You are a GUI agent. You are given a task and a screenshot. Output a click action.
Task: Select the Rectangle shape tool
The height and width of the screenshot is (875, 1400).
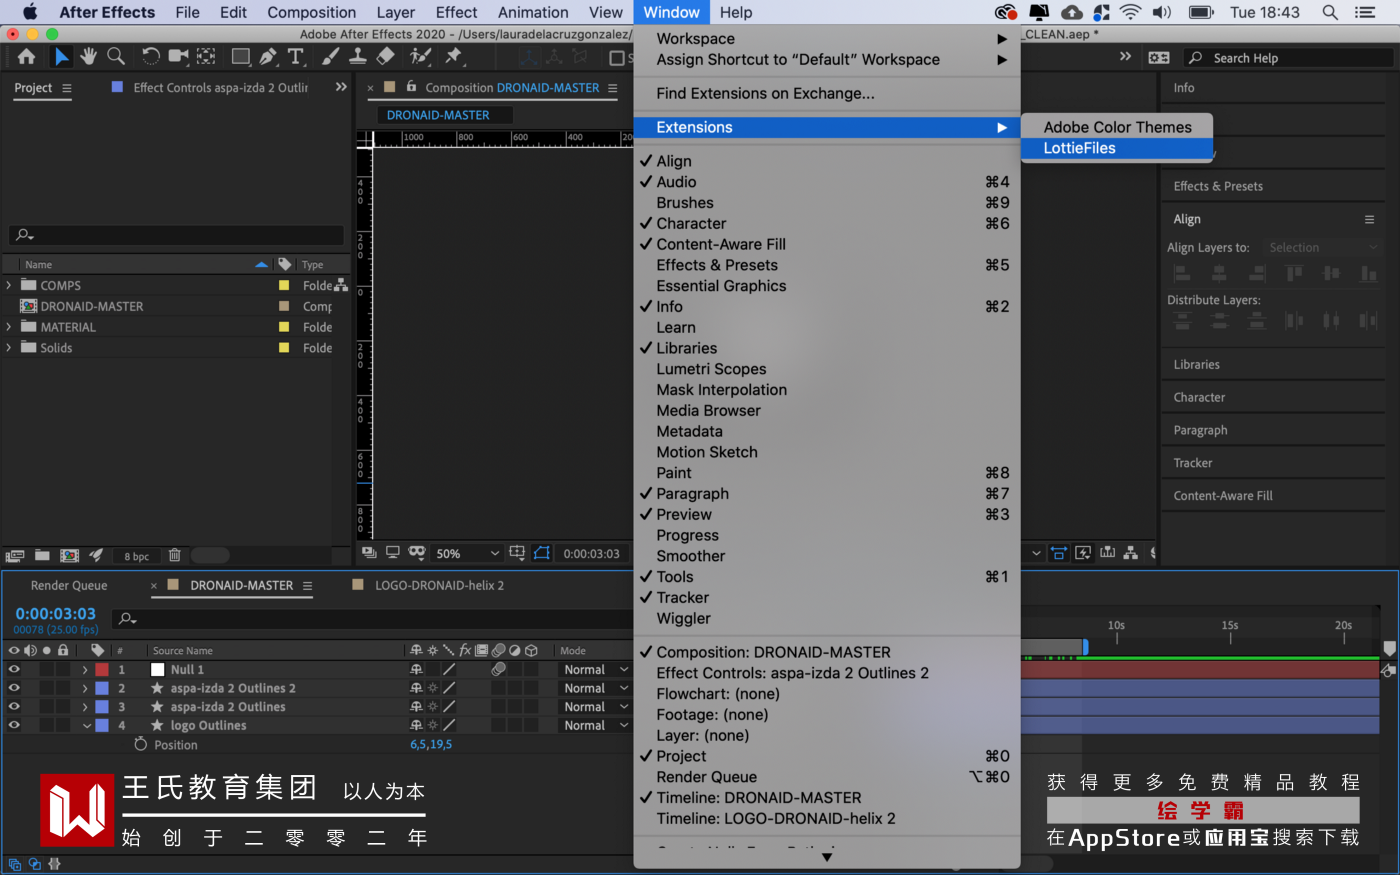point(241,56)
